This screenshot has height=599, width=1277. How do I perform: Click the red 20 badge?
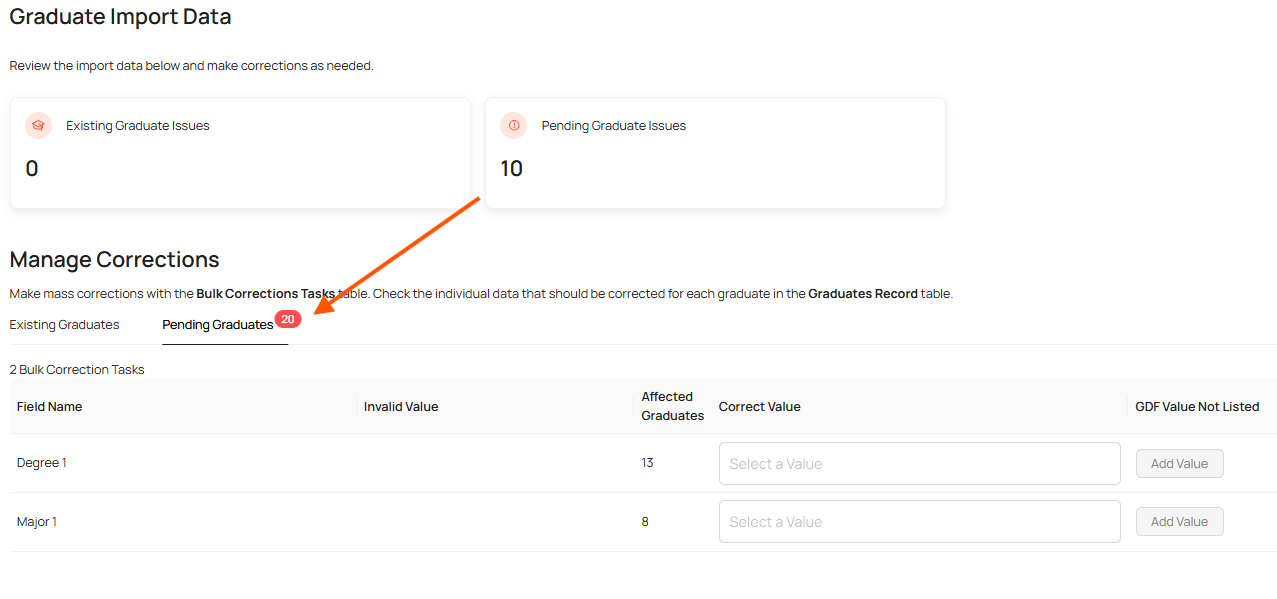[288, 319]
